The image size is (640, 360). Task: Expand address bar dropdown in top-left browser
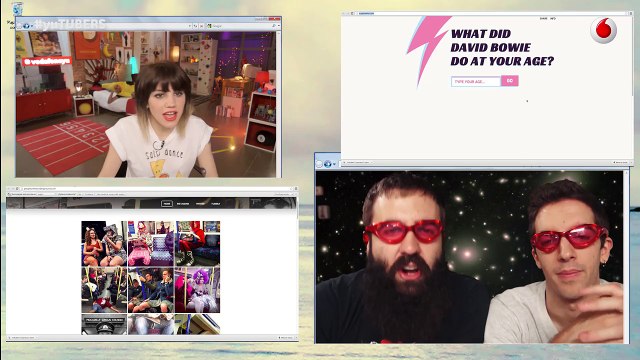click(190, 26)
